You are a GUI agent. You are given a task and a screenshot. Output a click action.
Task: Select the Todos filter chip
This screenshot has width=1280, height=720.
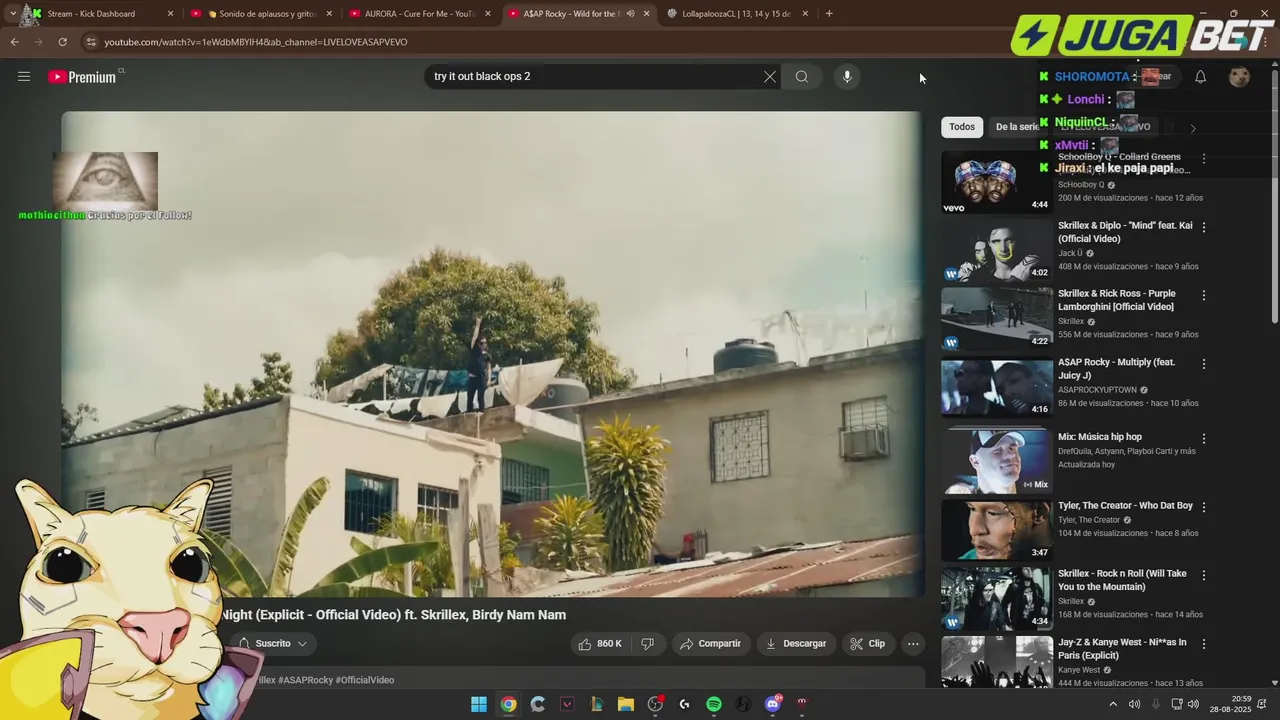coord(962,127)
